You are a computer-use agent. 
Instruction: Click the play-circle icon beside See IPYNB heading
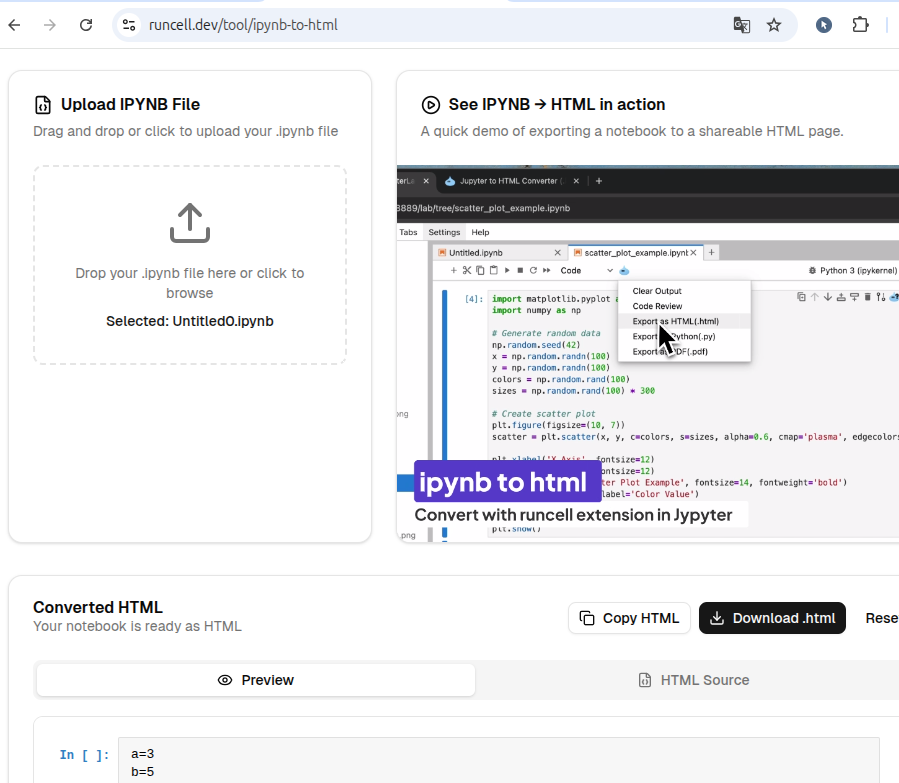tap(431, 105)
